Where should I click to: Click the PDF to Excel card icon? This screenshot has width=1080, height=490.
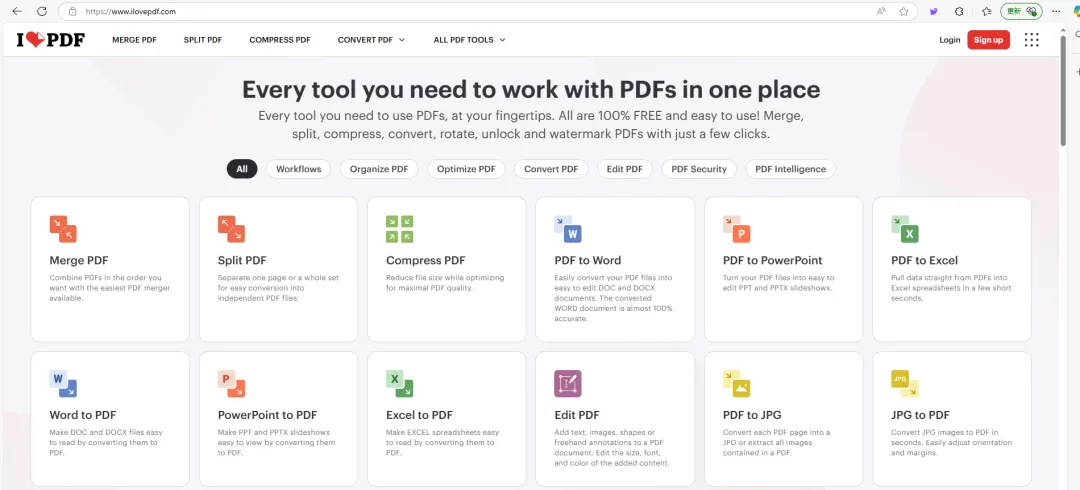click(x=904, y=229)
